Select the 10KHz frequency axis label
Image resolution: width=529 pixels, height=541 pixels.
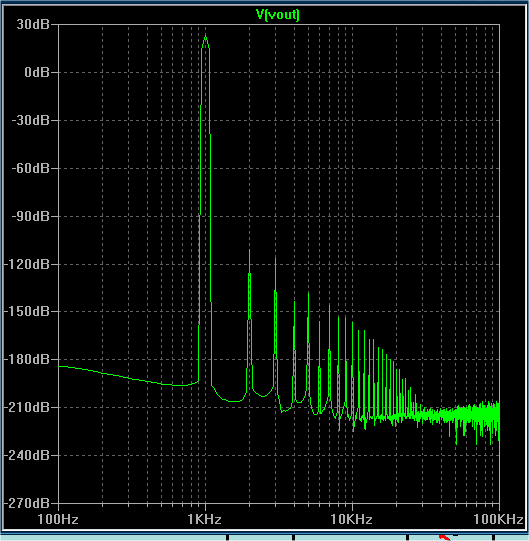click(x=351, y=519)
